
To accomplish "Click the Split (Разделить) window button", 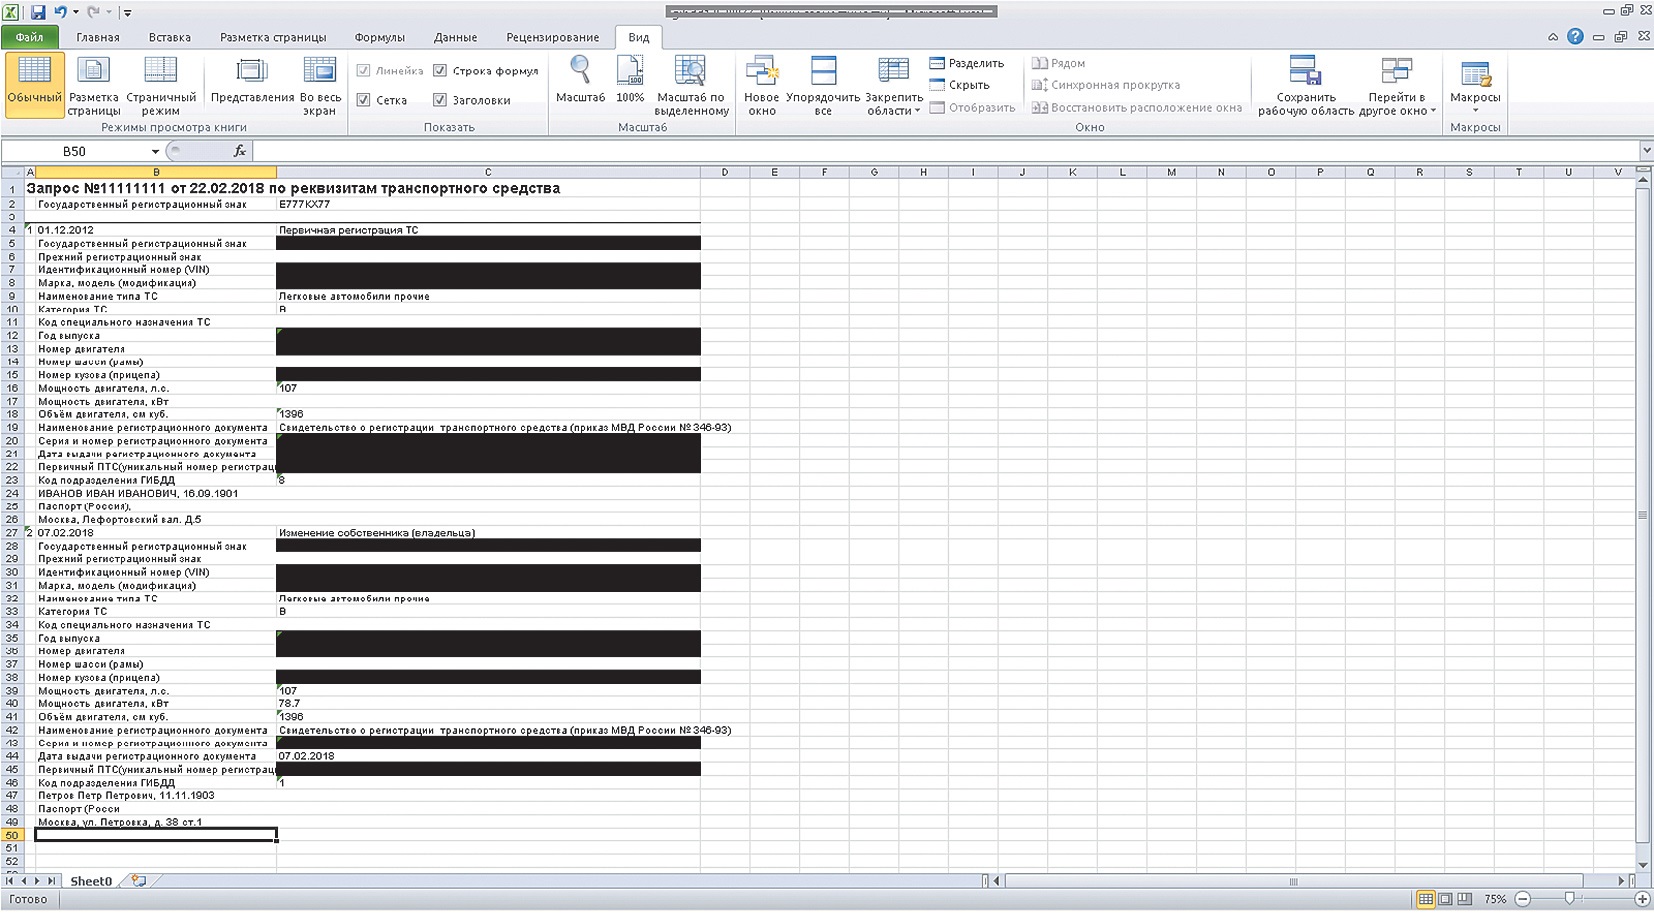I will pos(967,63).
